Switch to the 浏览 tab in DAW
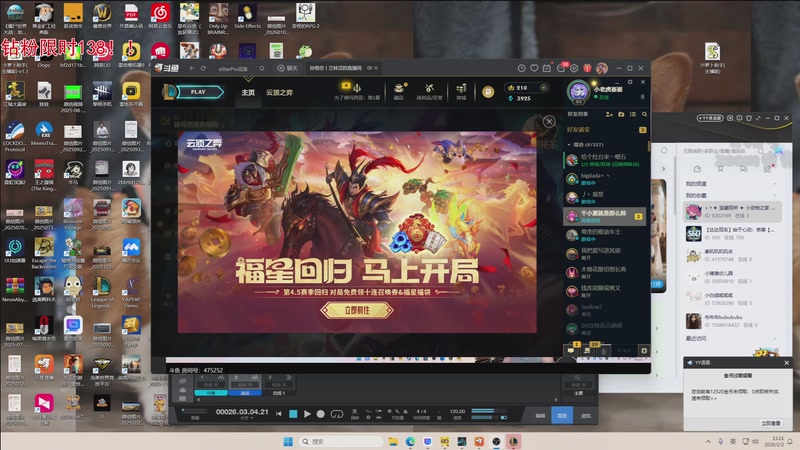 (585, 416)
